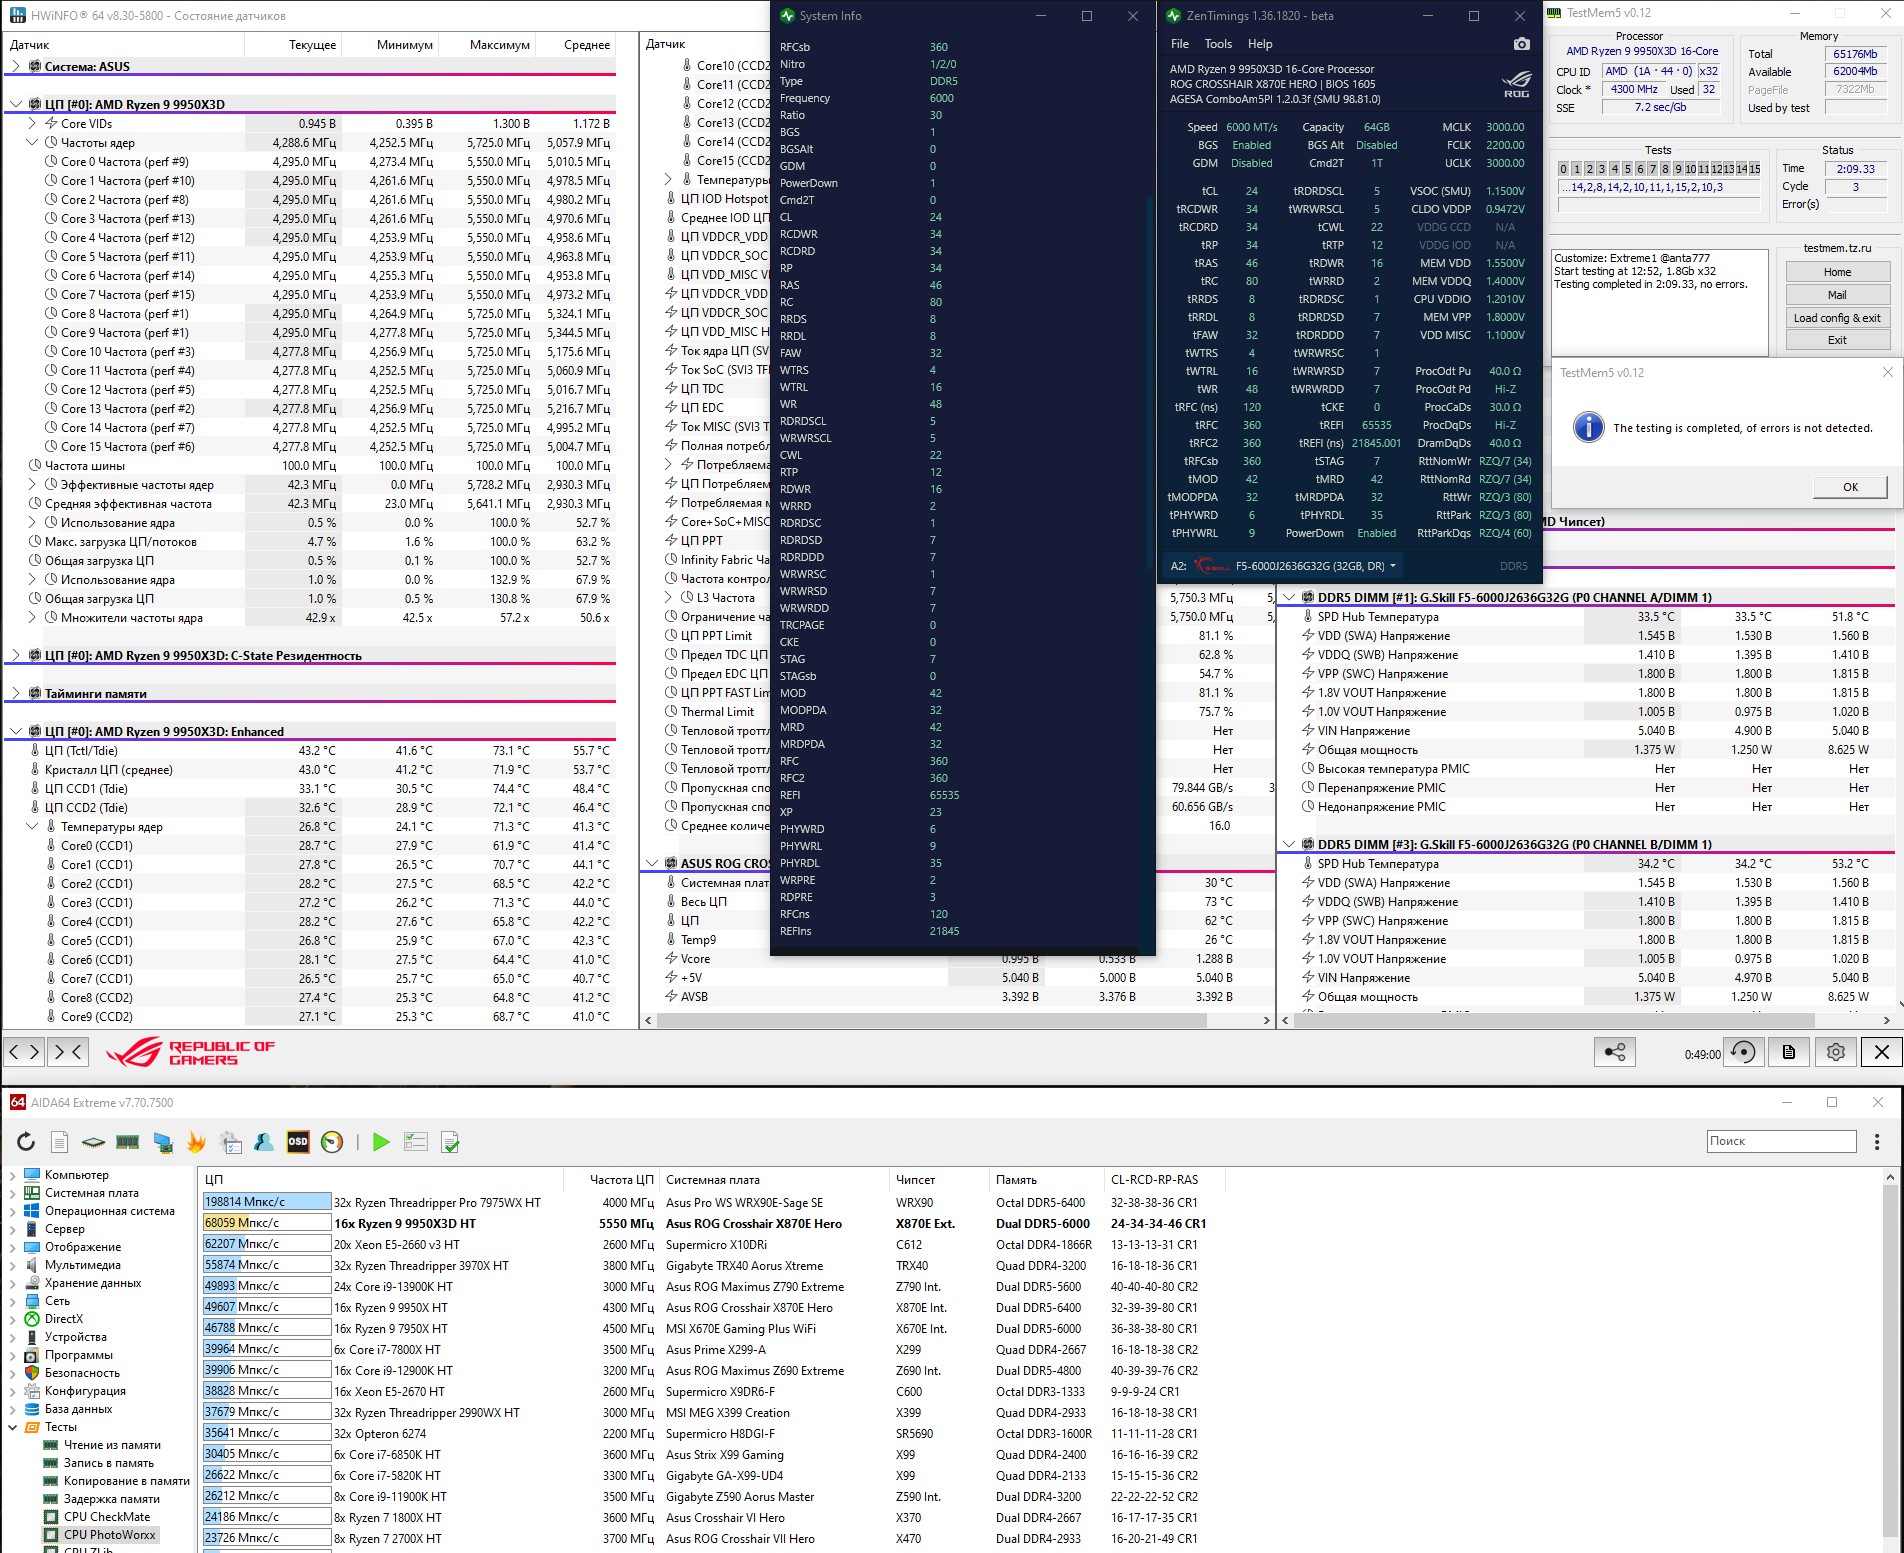Close HWiNFO sensors with the X button
Screen dimensions: 1904x1553
pos(1882,1052)
